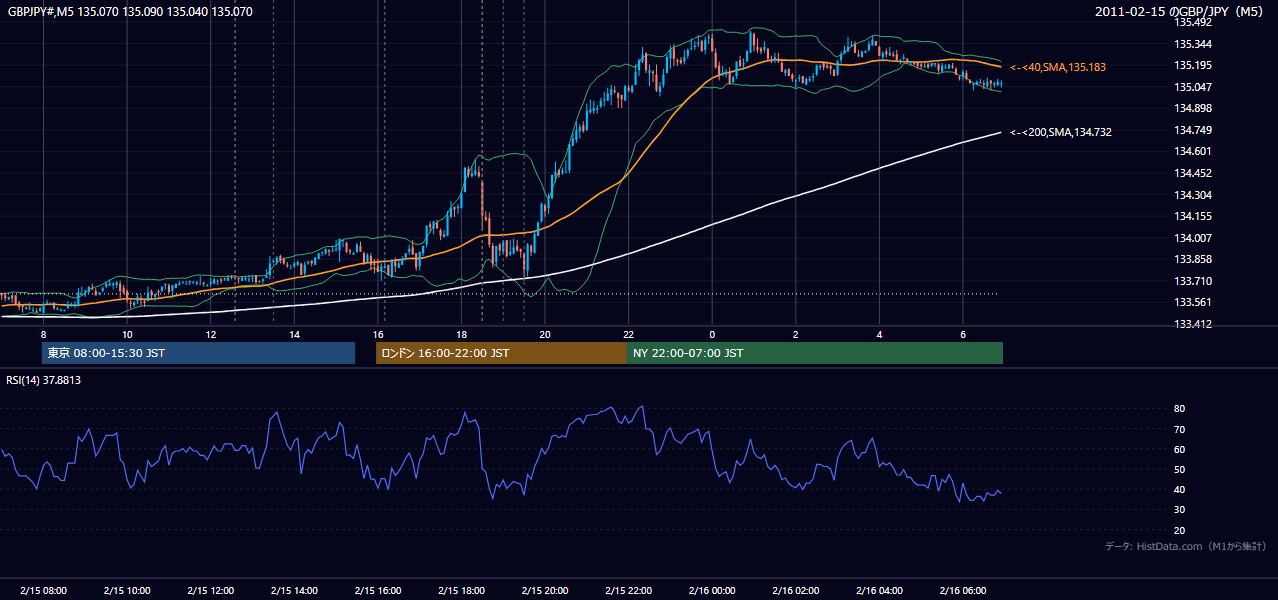This screenshot has height=600, width=1278.
Task: Click price level 135.492 on the axis
Action: coord(1193,22)
